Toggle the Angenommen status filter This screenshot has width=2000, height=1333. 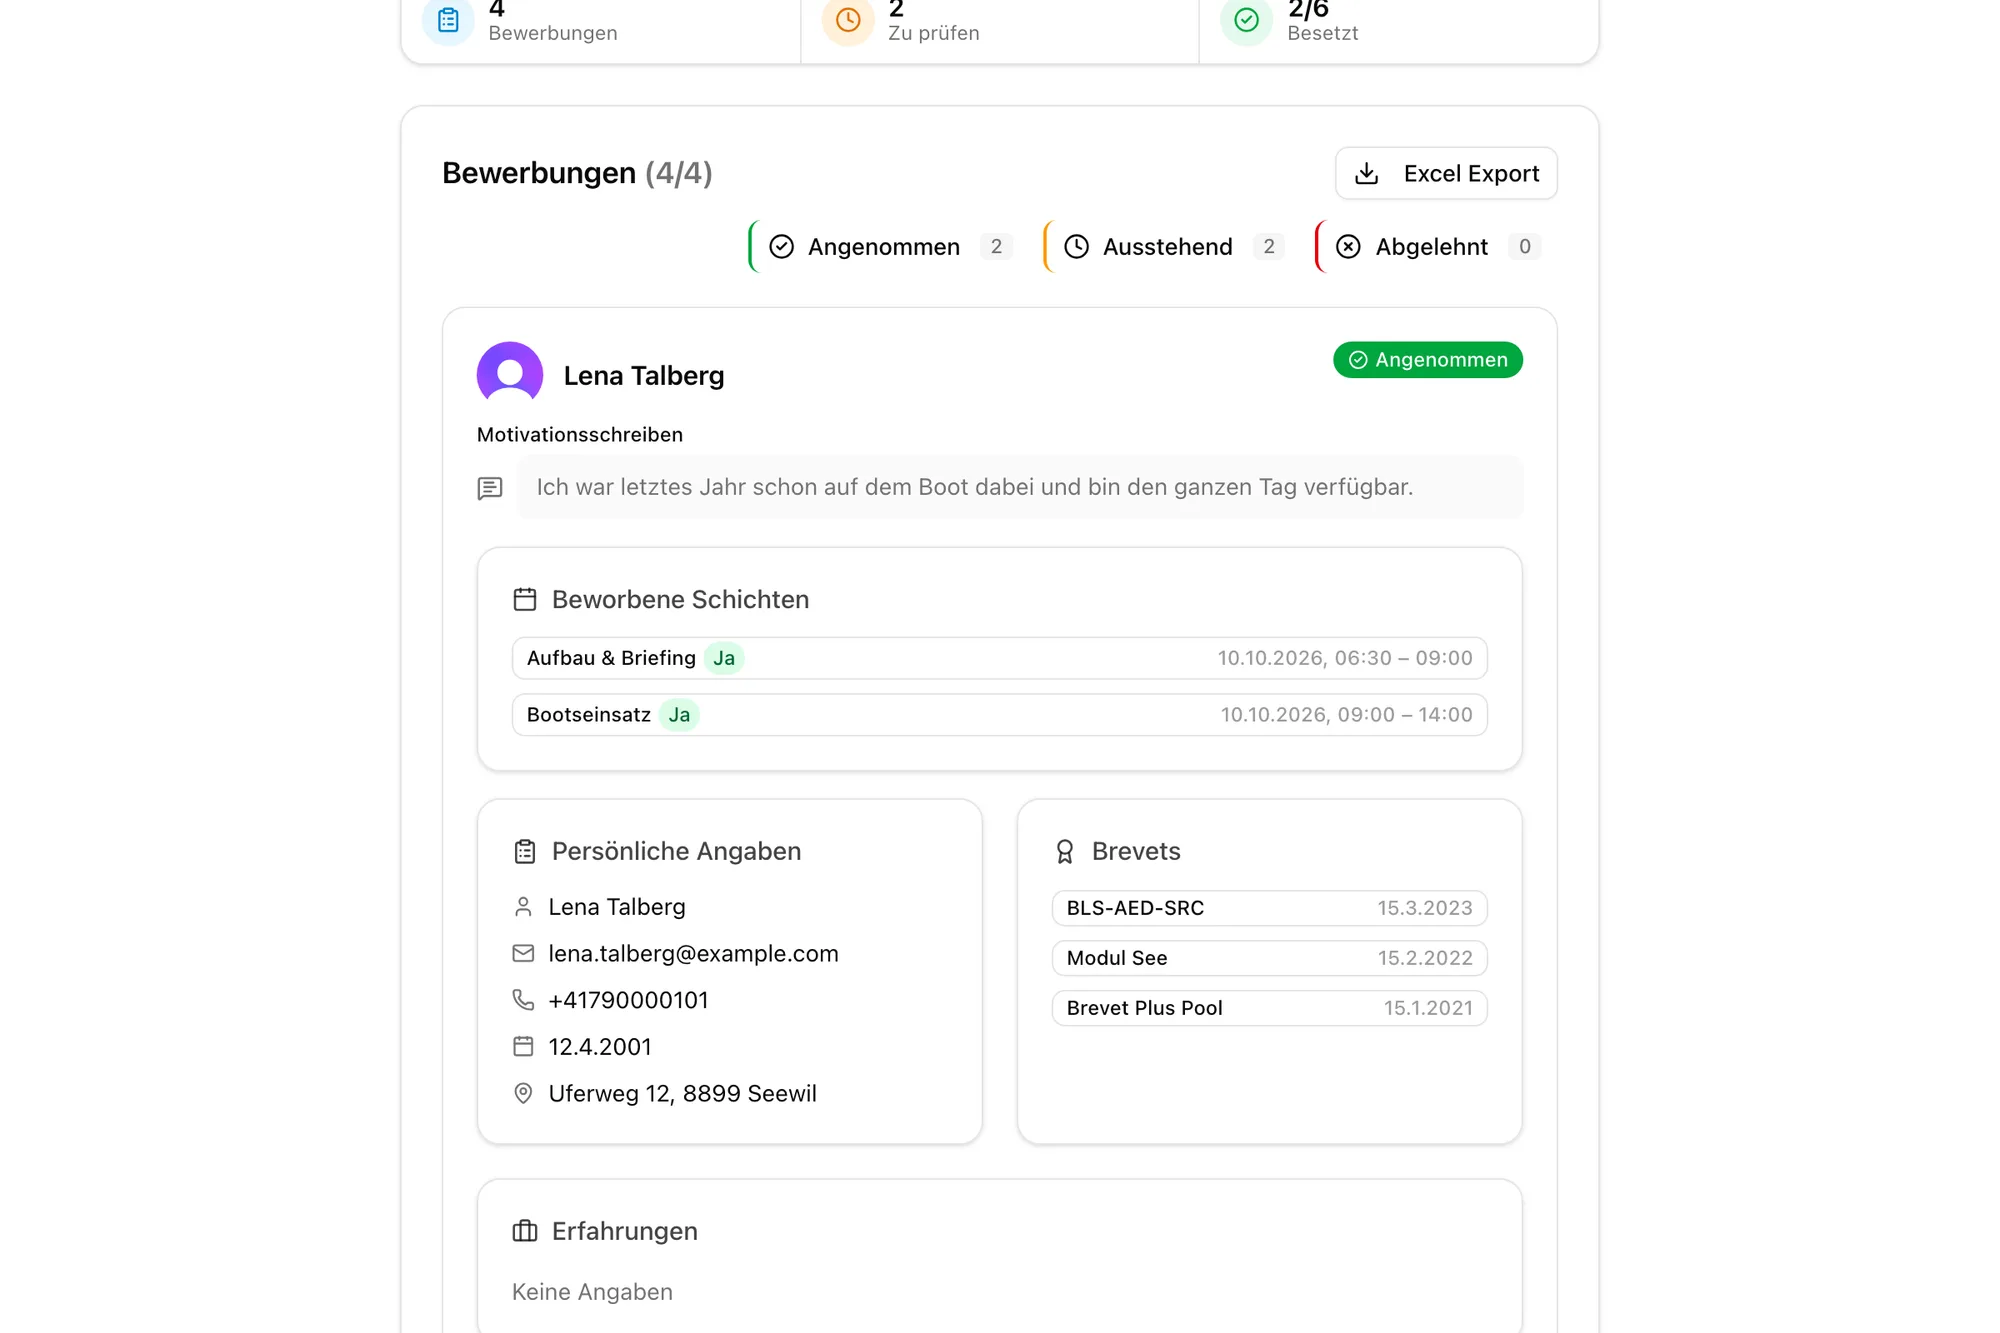tap(884, 247)
